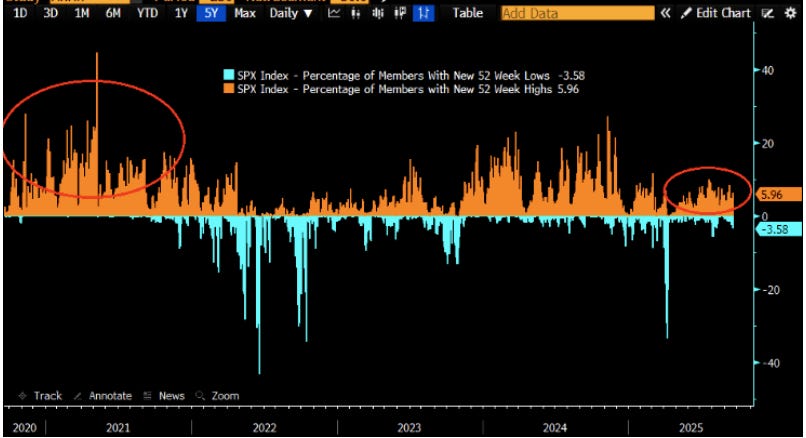The image size is (806, 438).
Task: Switch to the 3D time range
Action: pyautogui.click(x=50, y=13)
